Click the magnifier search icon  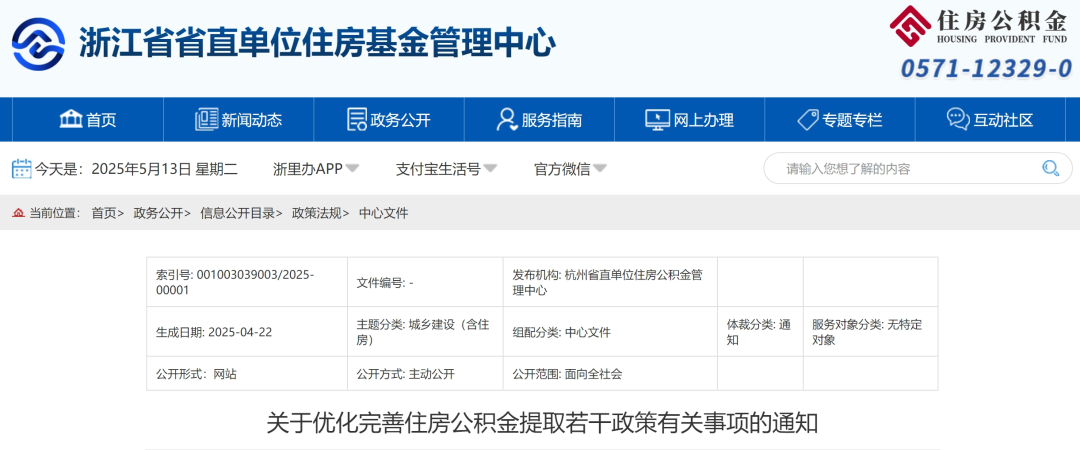pyautogui.click(x=1050, y=168)
